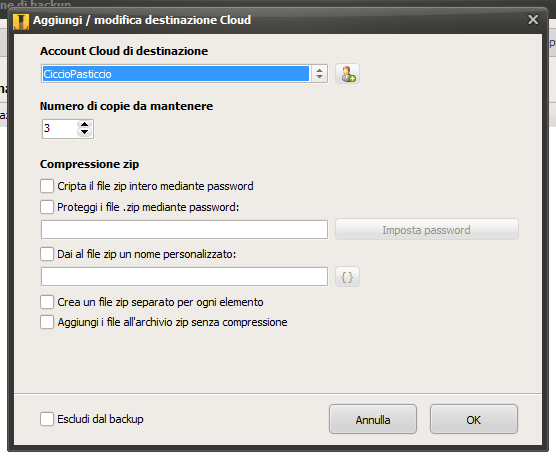Confirm with the OK button
556x458 pixels.
(x=474, y=419)
